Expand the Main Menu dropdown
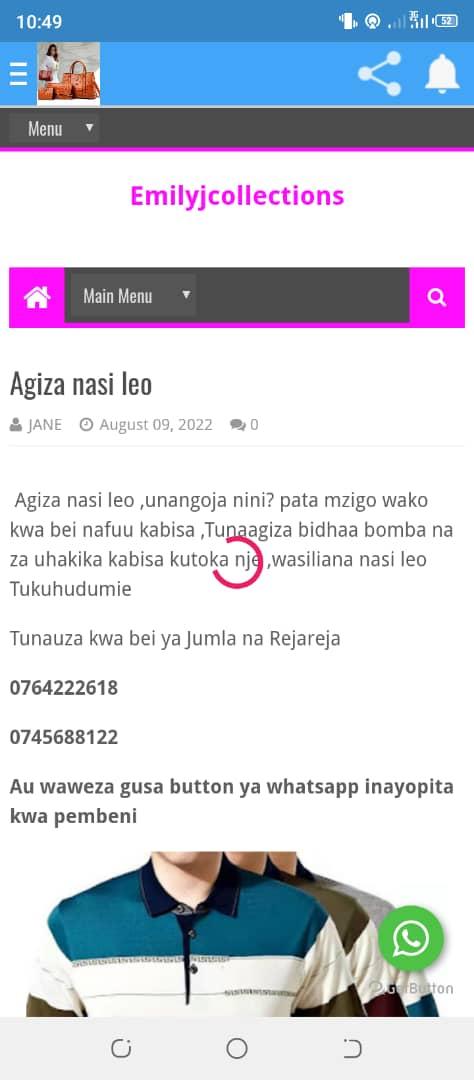The height and width of the screenshot is (1080, 474). click(x=132, y=295)
